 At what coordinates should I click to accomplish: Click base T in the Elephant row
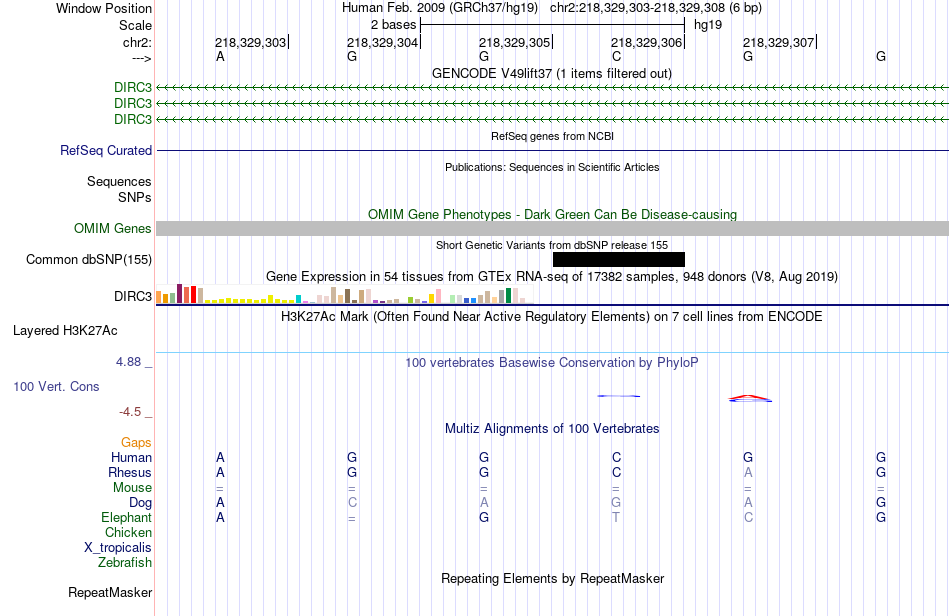[x=616, y=517]
